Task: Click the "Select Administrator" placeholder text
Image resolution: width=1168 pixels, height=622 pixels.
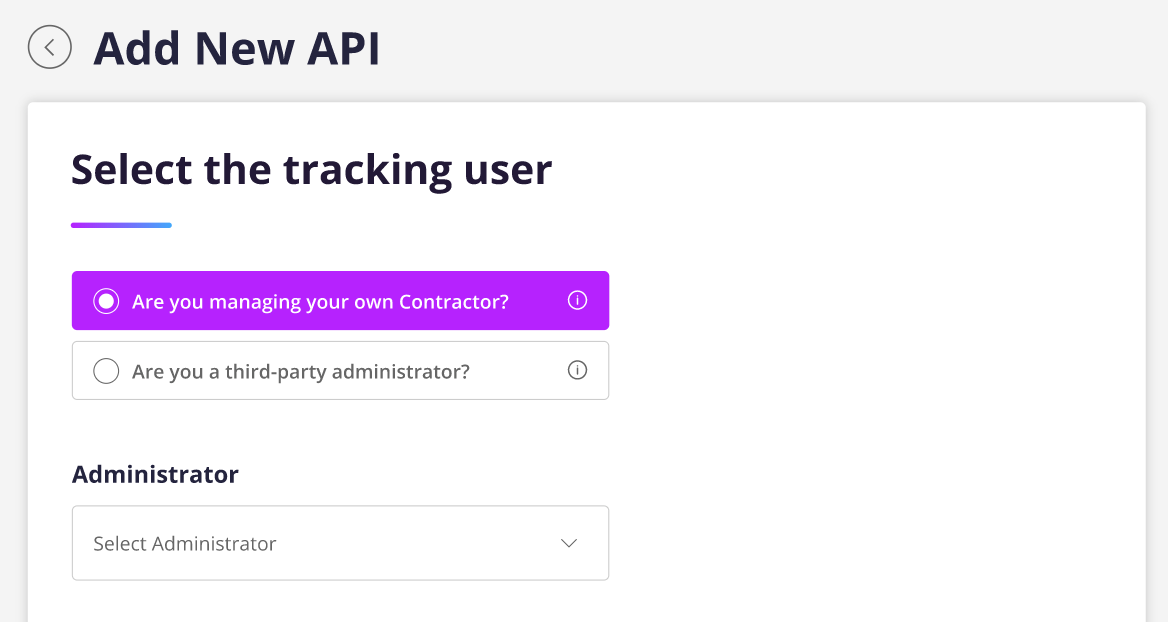Action: coord(185,544)
